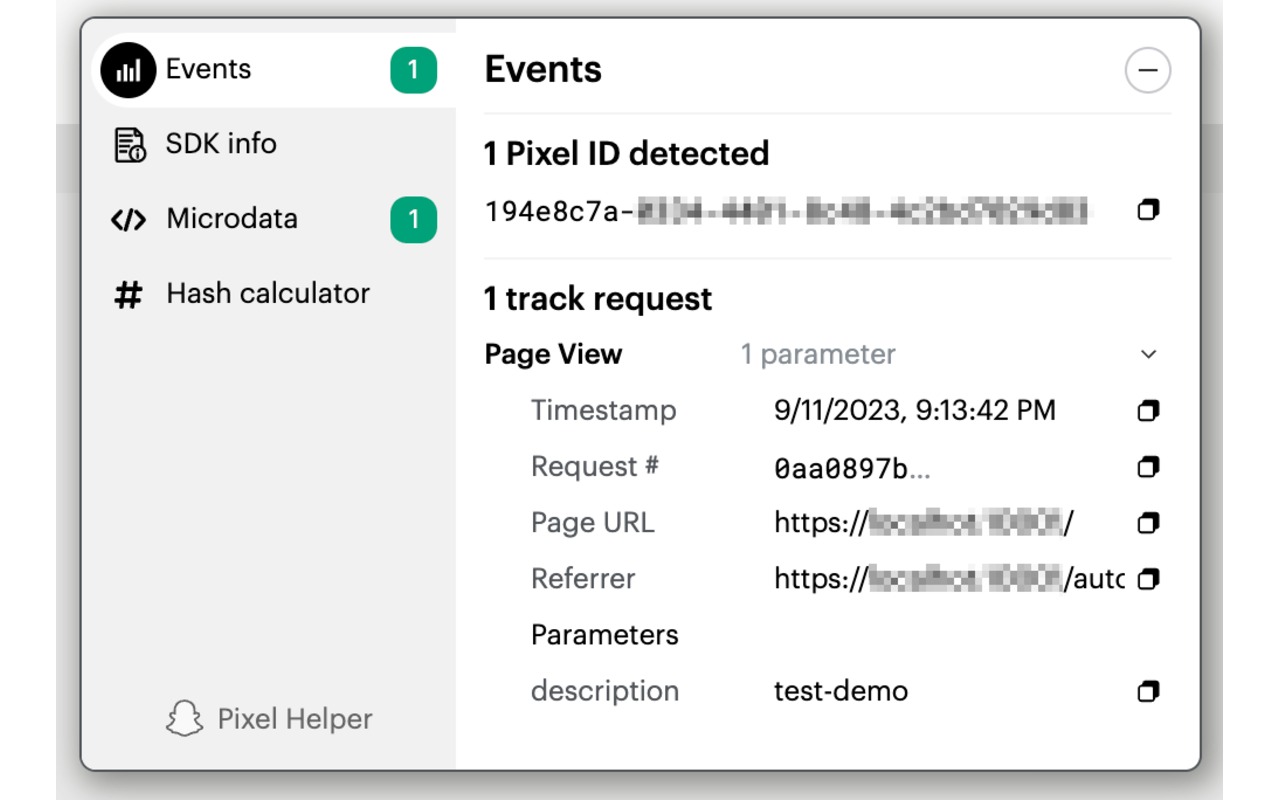Collapse the Page View event details
The width and height of the screenshot is (1280, 800).
[1147, 354]
